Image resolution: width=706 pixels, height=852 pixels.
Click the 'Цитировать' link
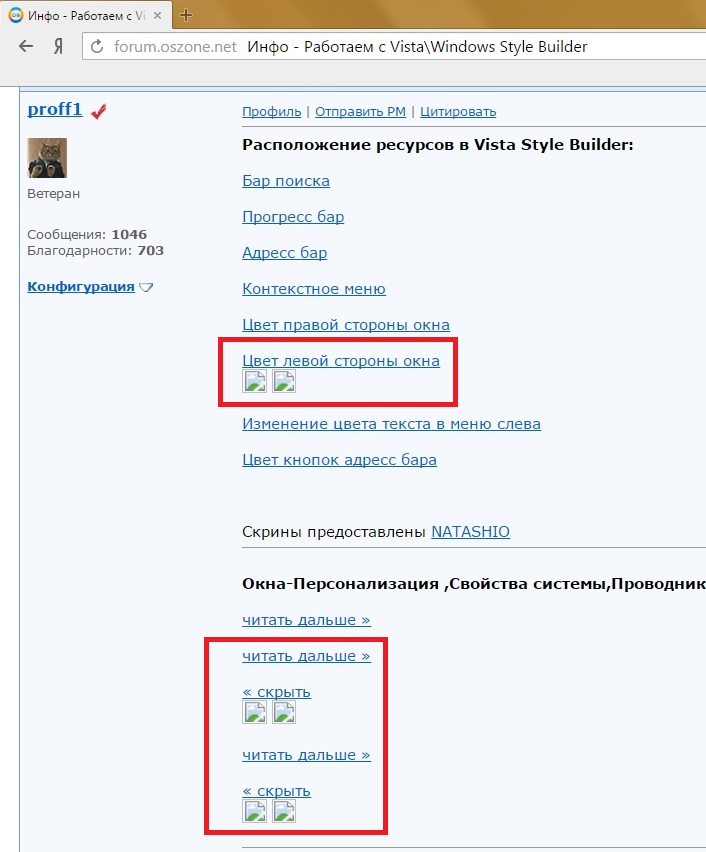(458, 111)
